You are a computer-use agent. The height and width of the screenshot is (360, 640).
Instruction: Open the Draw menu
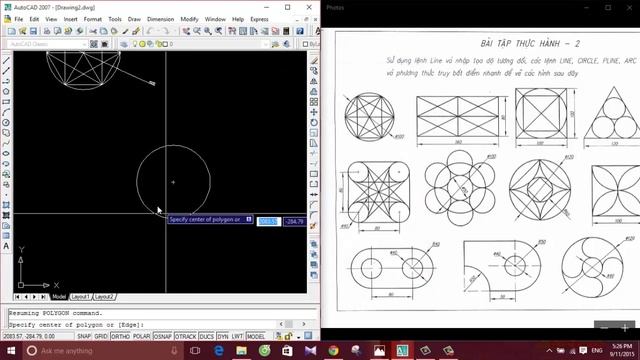pyautogui.click(x=134, y=19)
